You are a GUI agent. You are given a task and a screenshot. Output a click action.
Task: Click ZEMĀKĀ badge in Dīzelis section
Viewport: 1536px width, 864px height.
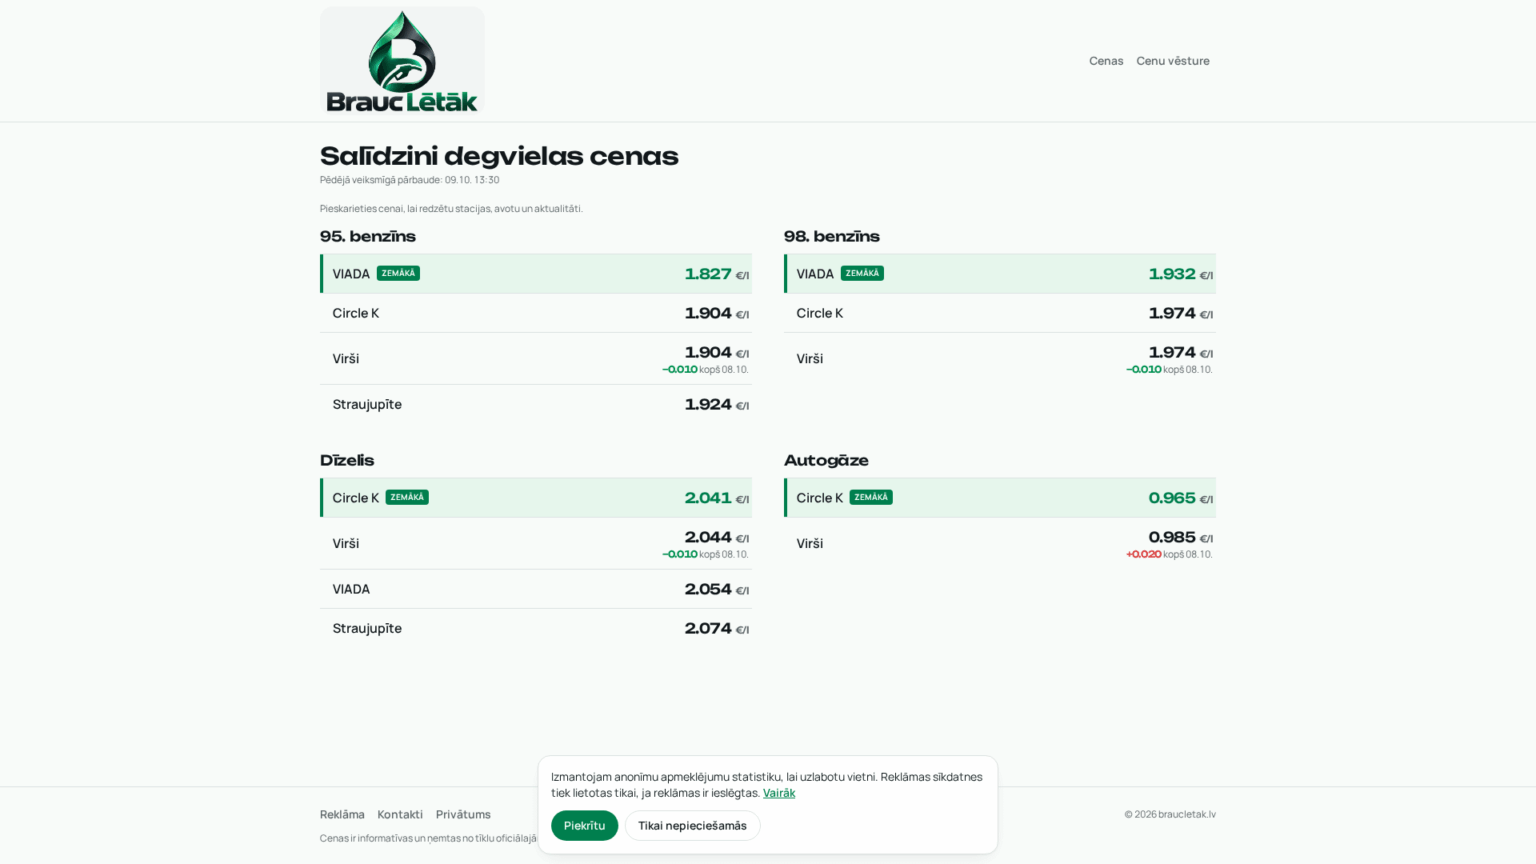pos(407,497)
